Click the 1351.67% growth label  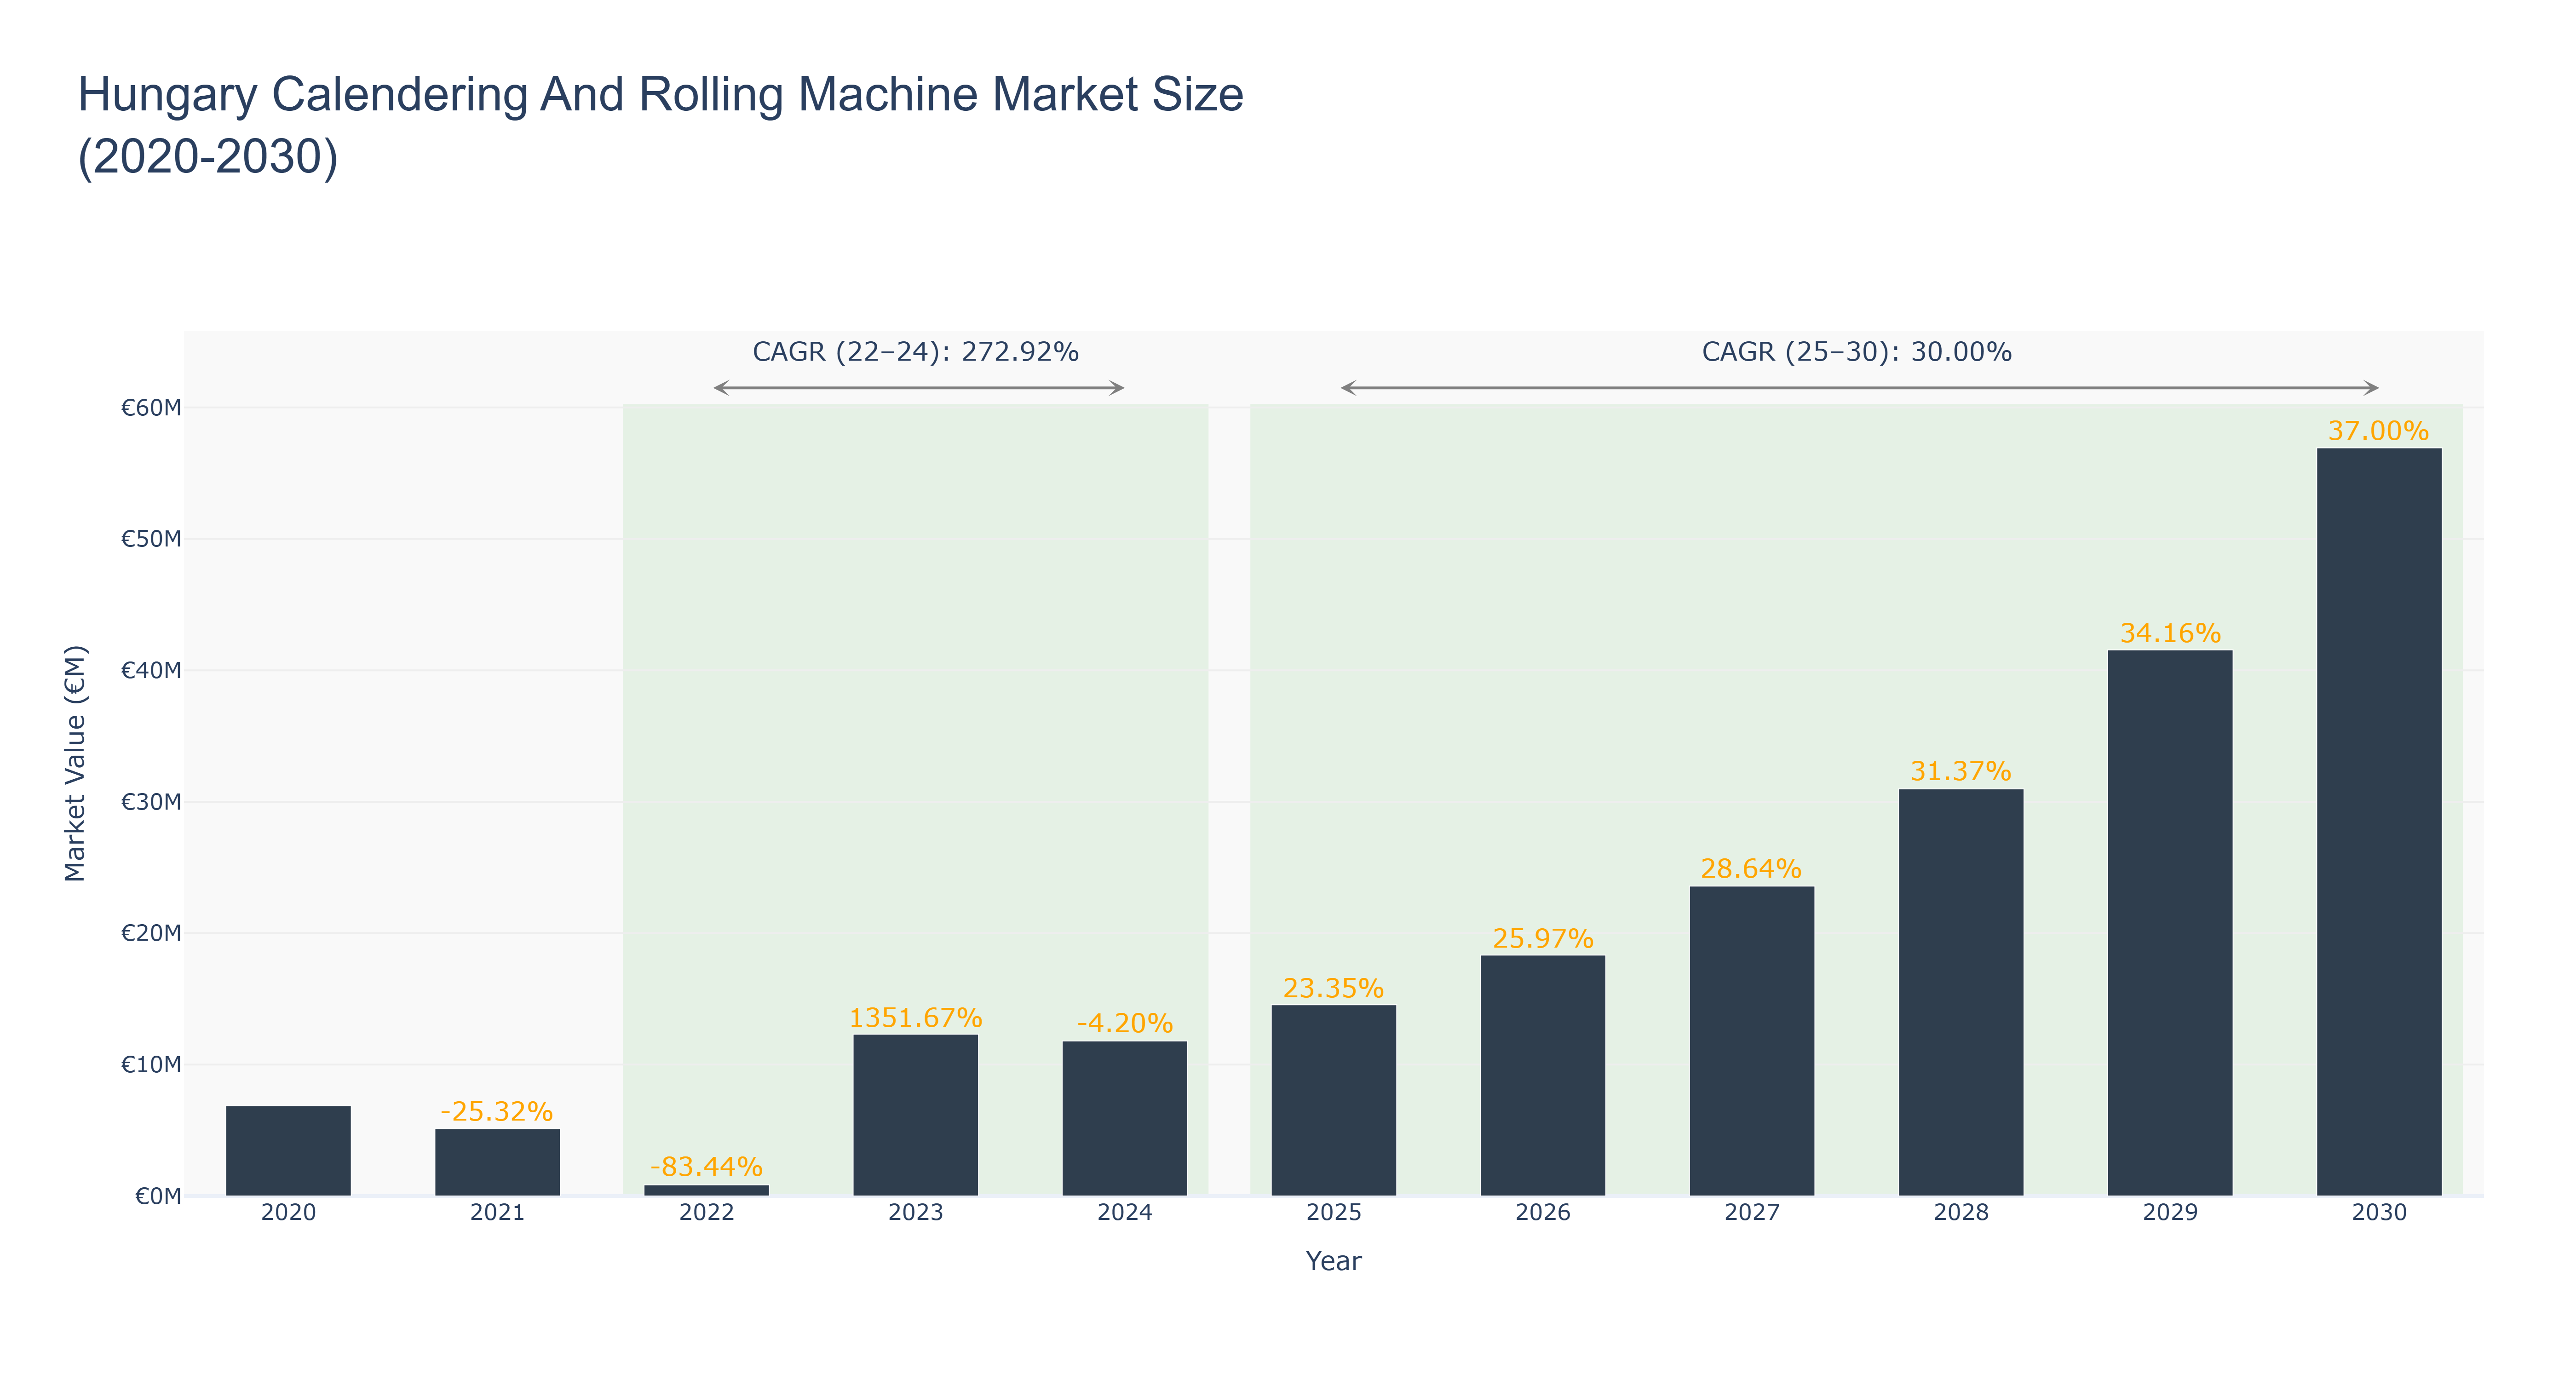pos(915,1017)
